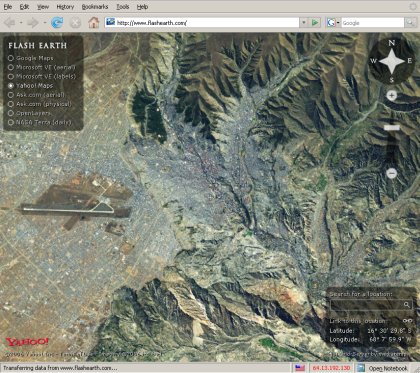Image resolution: width=420 pixels, height=373 pixels.
Task: Reload the Flash Earth page
Action: (57, 23)
